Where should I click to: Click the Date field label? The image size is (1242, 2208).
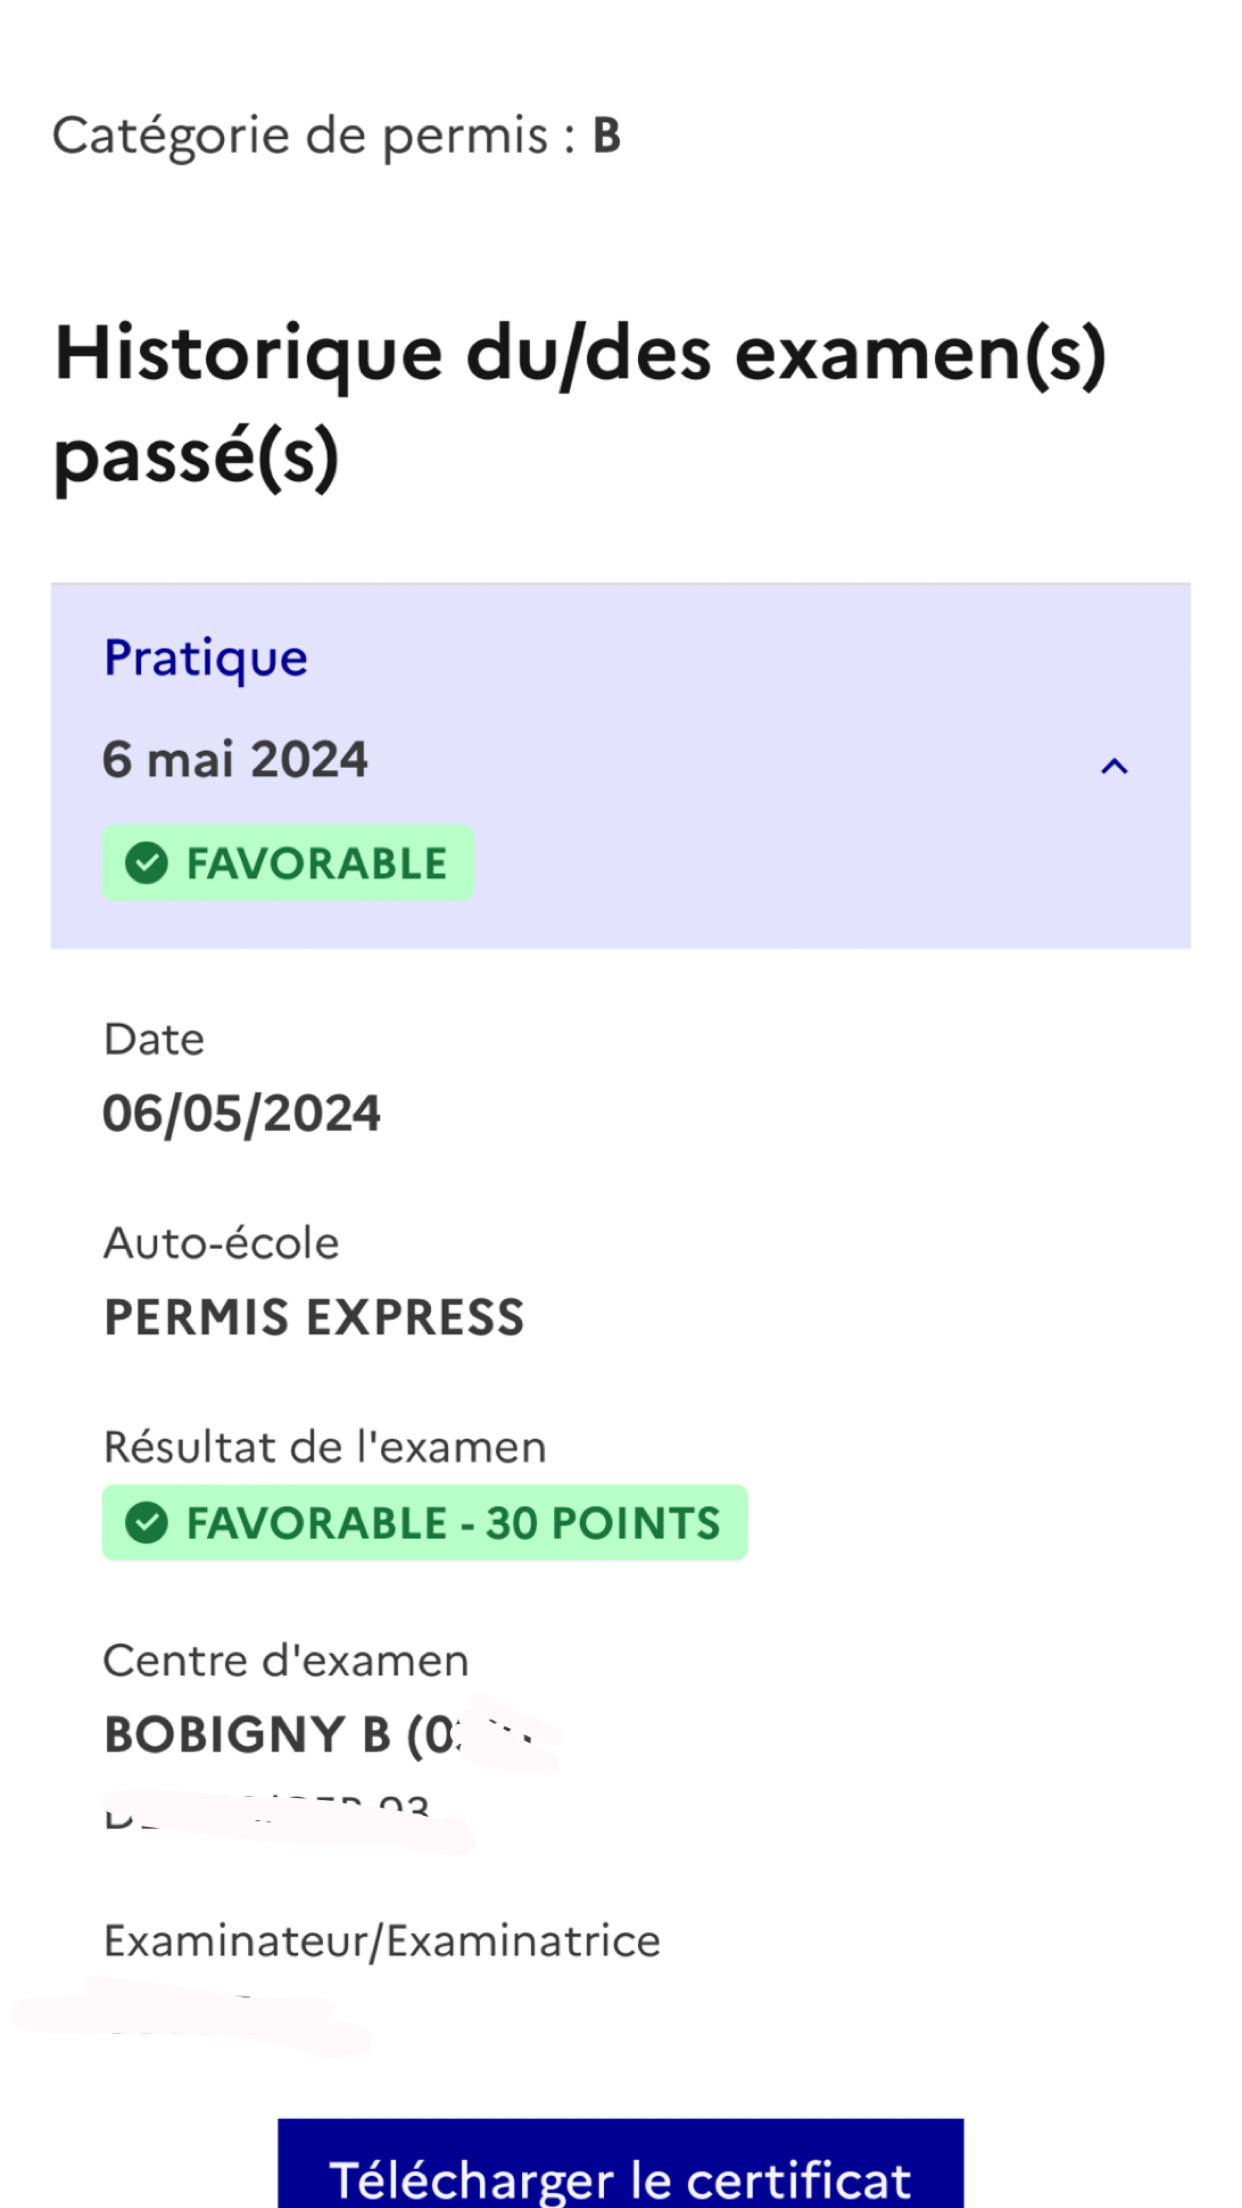[154, 1040]
